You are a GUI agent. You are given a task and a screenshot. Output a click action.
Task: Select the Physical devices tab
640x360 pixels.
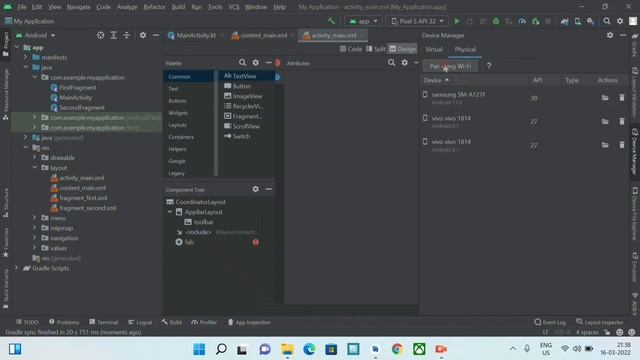coord(465,49)
